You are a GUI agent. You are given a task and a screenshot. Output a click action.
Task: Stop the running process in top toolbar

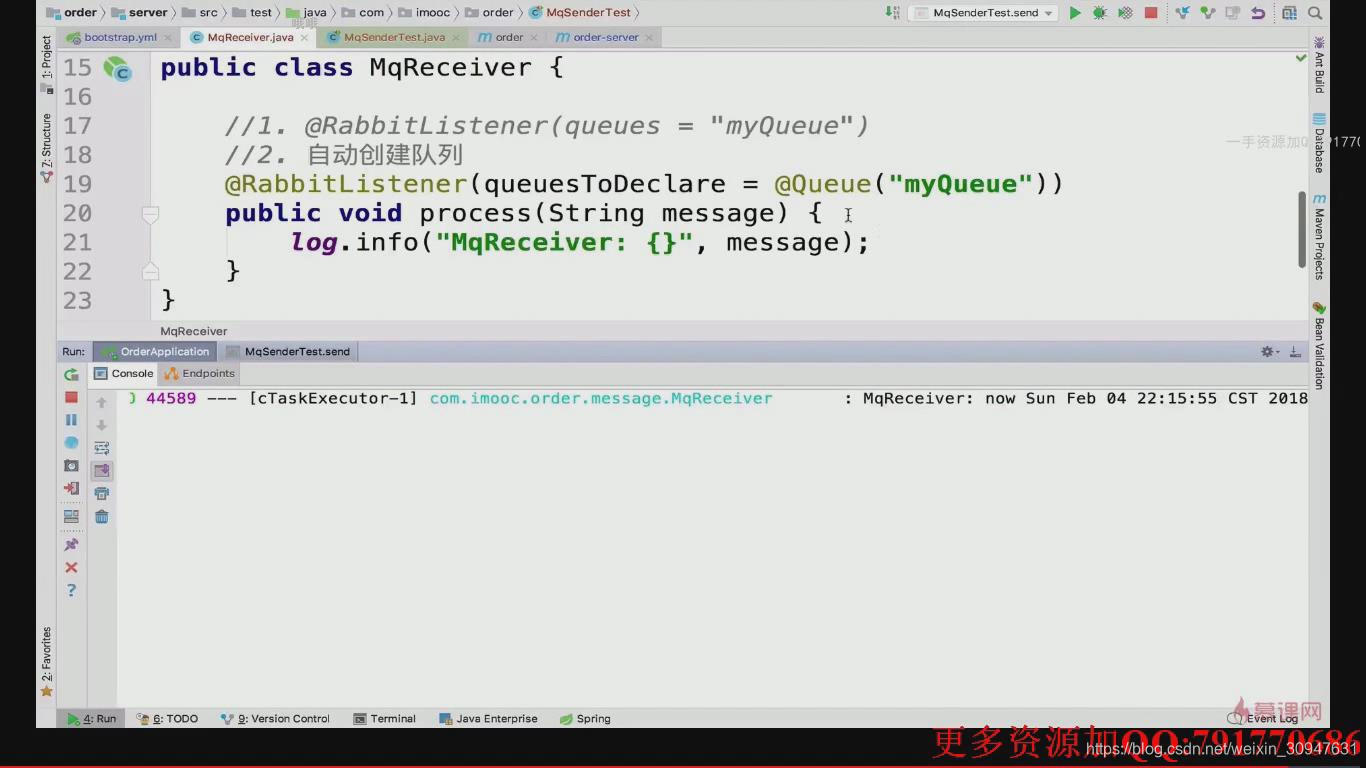[x=1151, y=13]
